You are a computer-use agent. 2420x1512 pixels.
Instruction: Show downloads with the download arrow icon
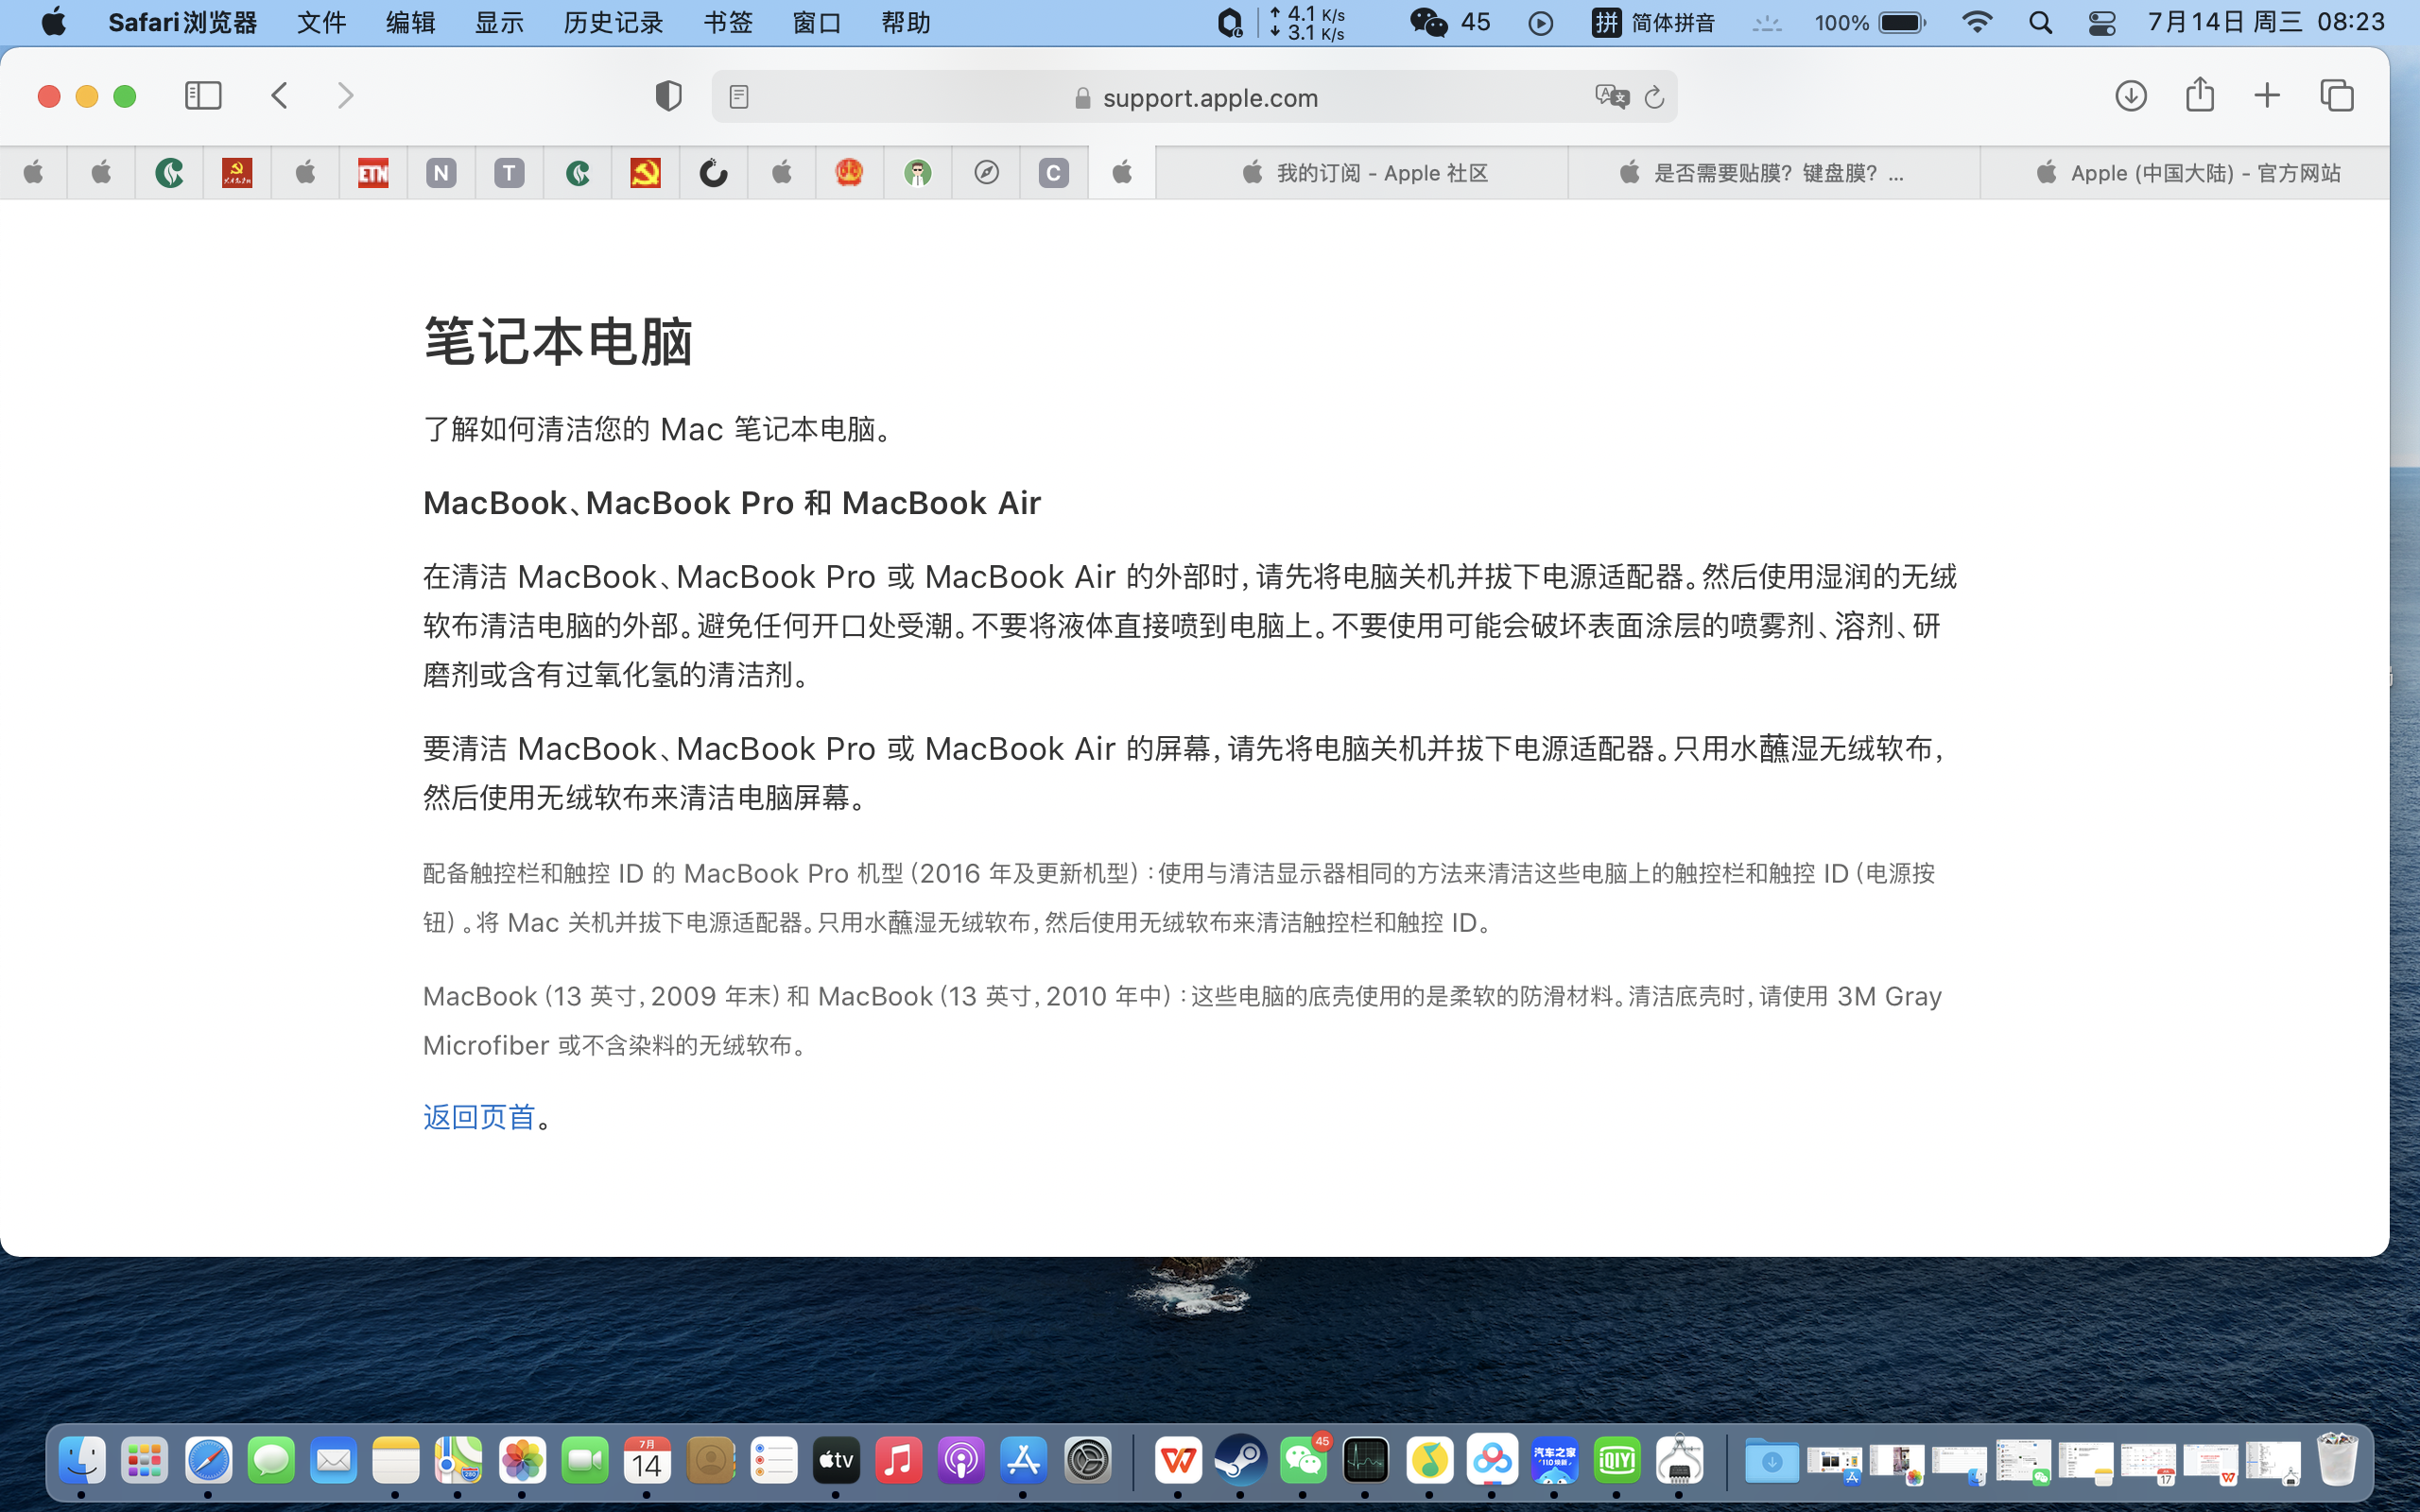[x=2131, y=96]
